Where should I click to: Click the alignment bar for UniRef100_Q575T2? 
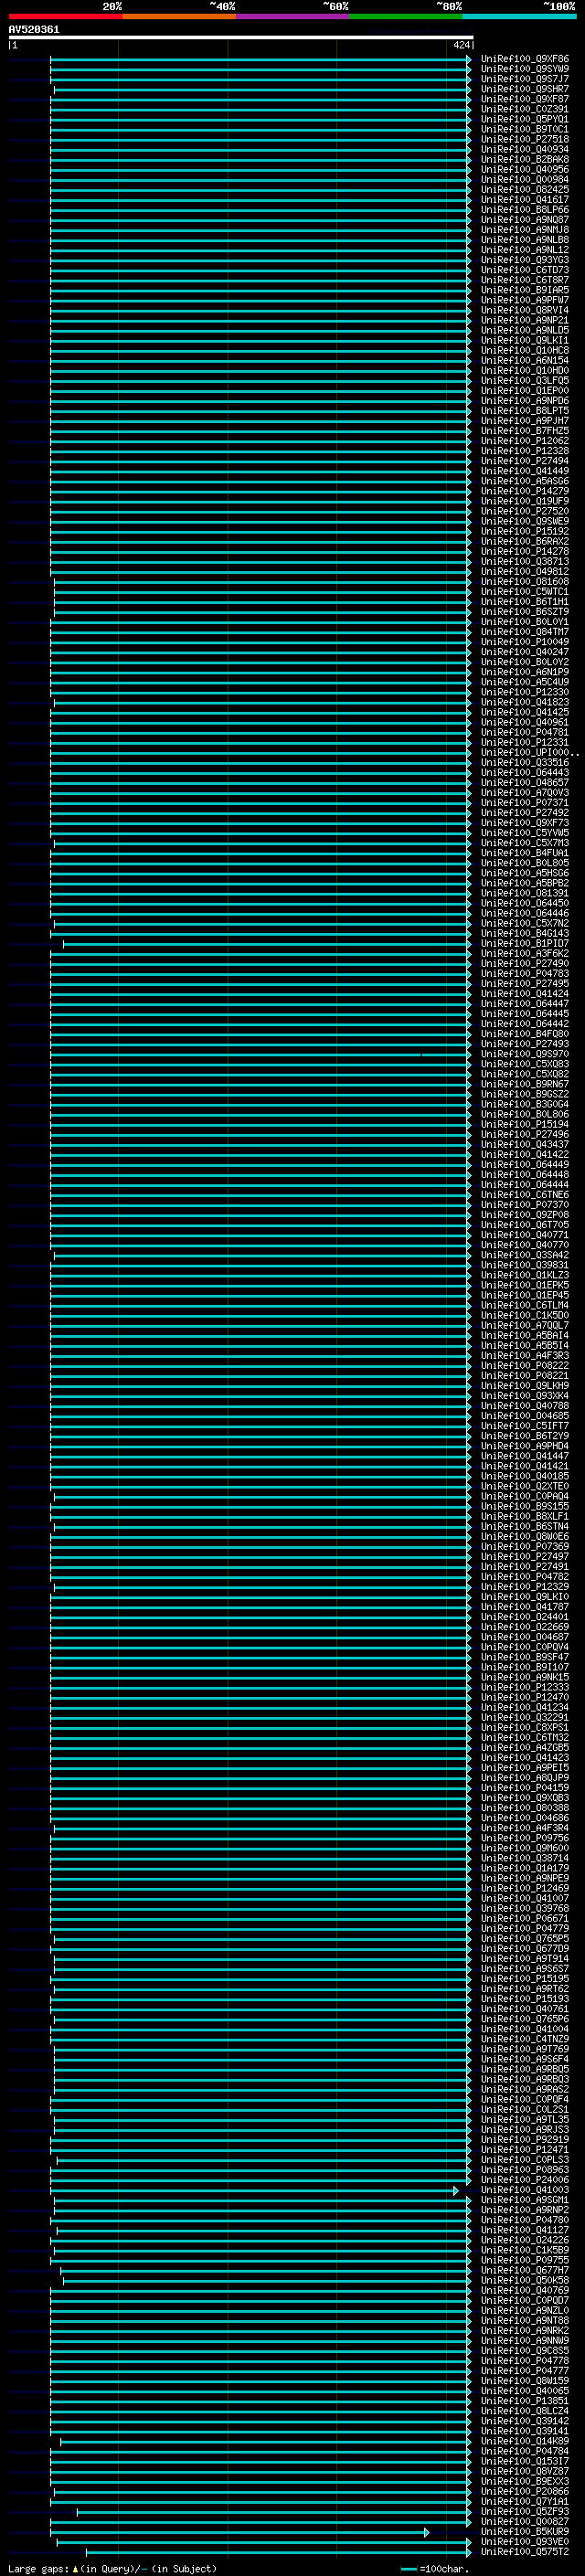(x=278, y=2551)
